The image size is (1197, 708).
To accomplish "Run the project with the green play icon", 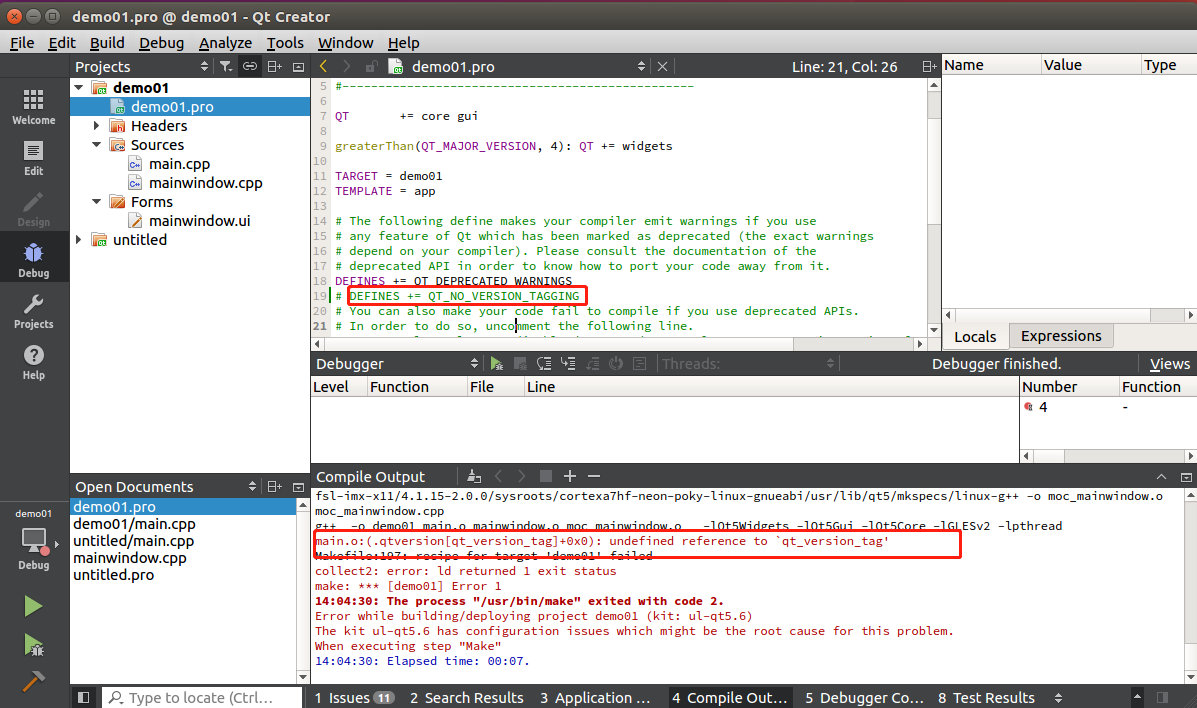I will coord(33,605).
